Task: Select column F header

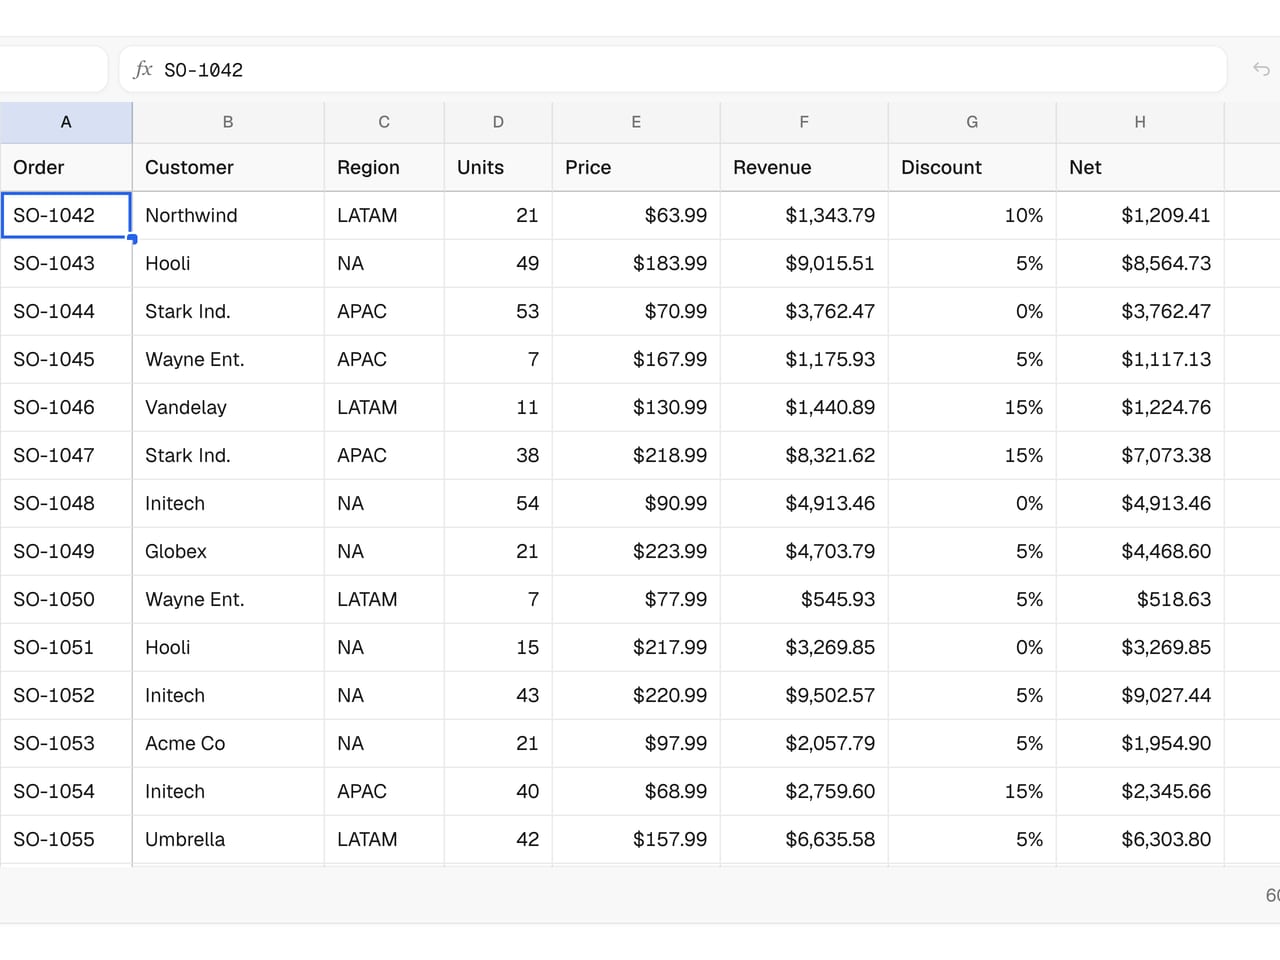Action: click(804, 122)
